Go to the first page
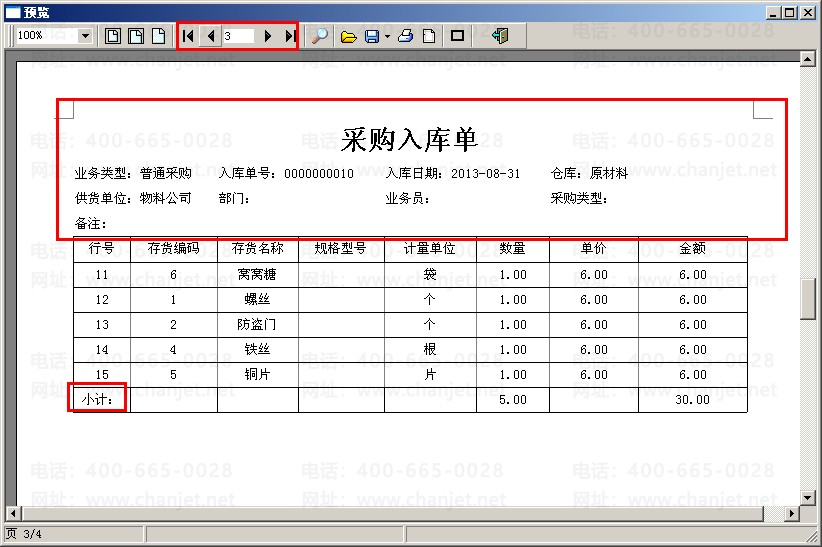Viewport: 822px width, 547px height. (188, 36)
